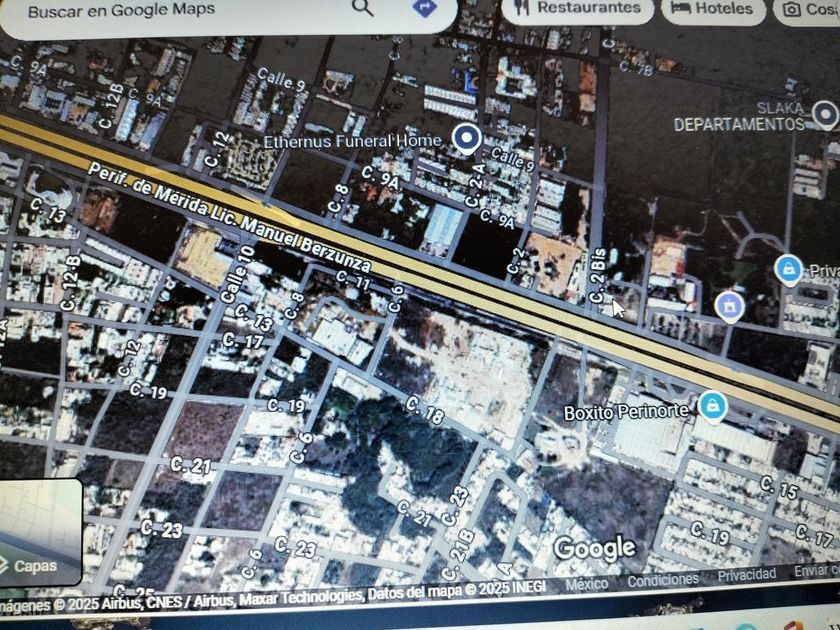Click the C. 15 street label

coord(779,487)
